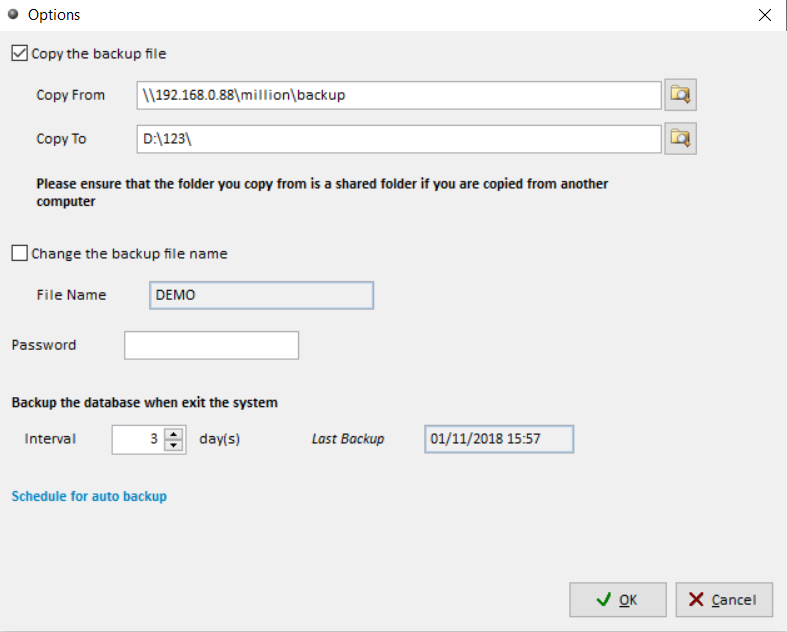Uncheck Copy the backup file

tap(19, 53)
